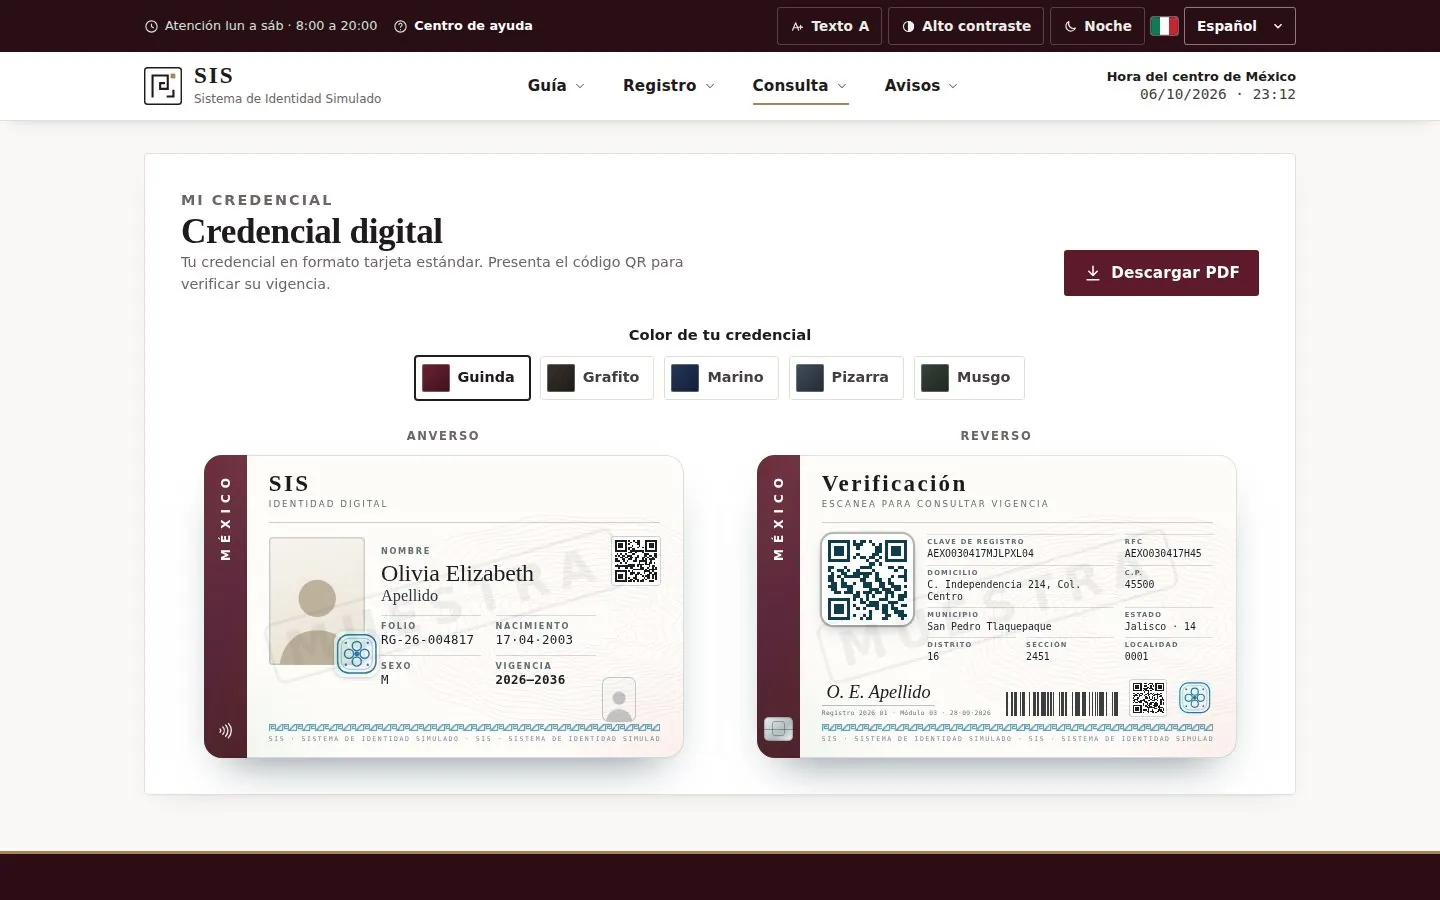Click the O. E. Apellido signature
The image size is (1440, 900).
point(878,692)
